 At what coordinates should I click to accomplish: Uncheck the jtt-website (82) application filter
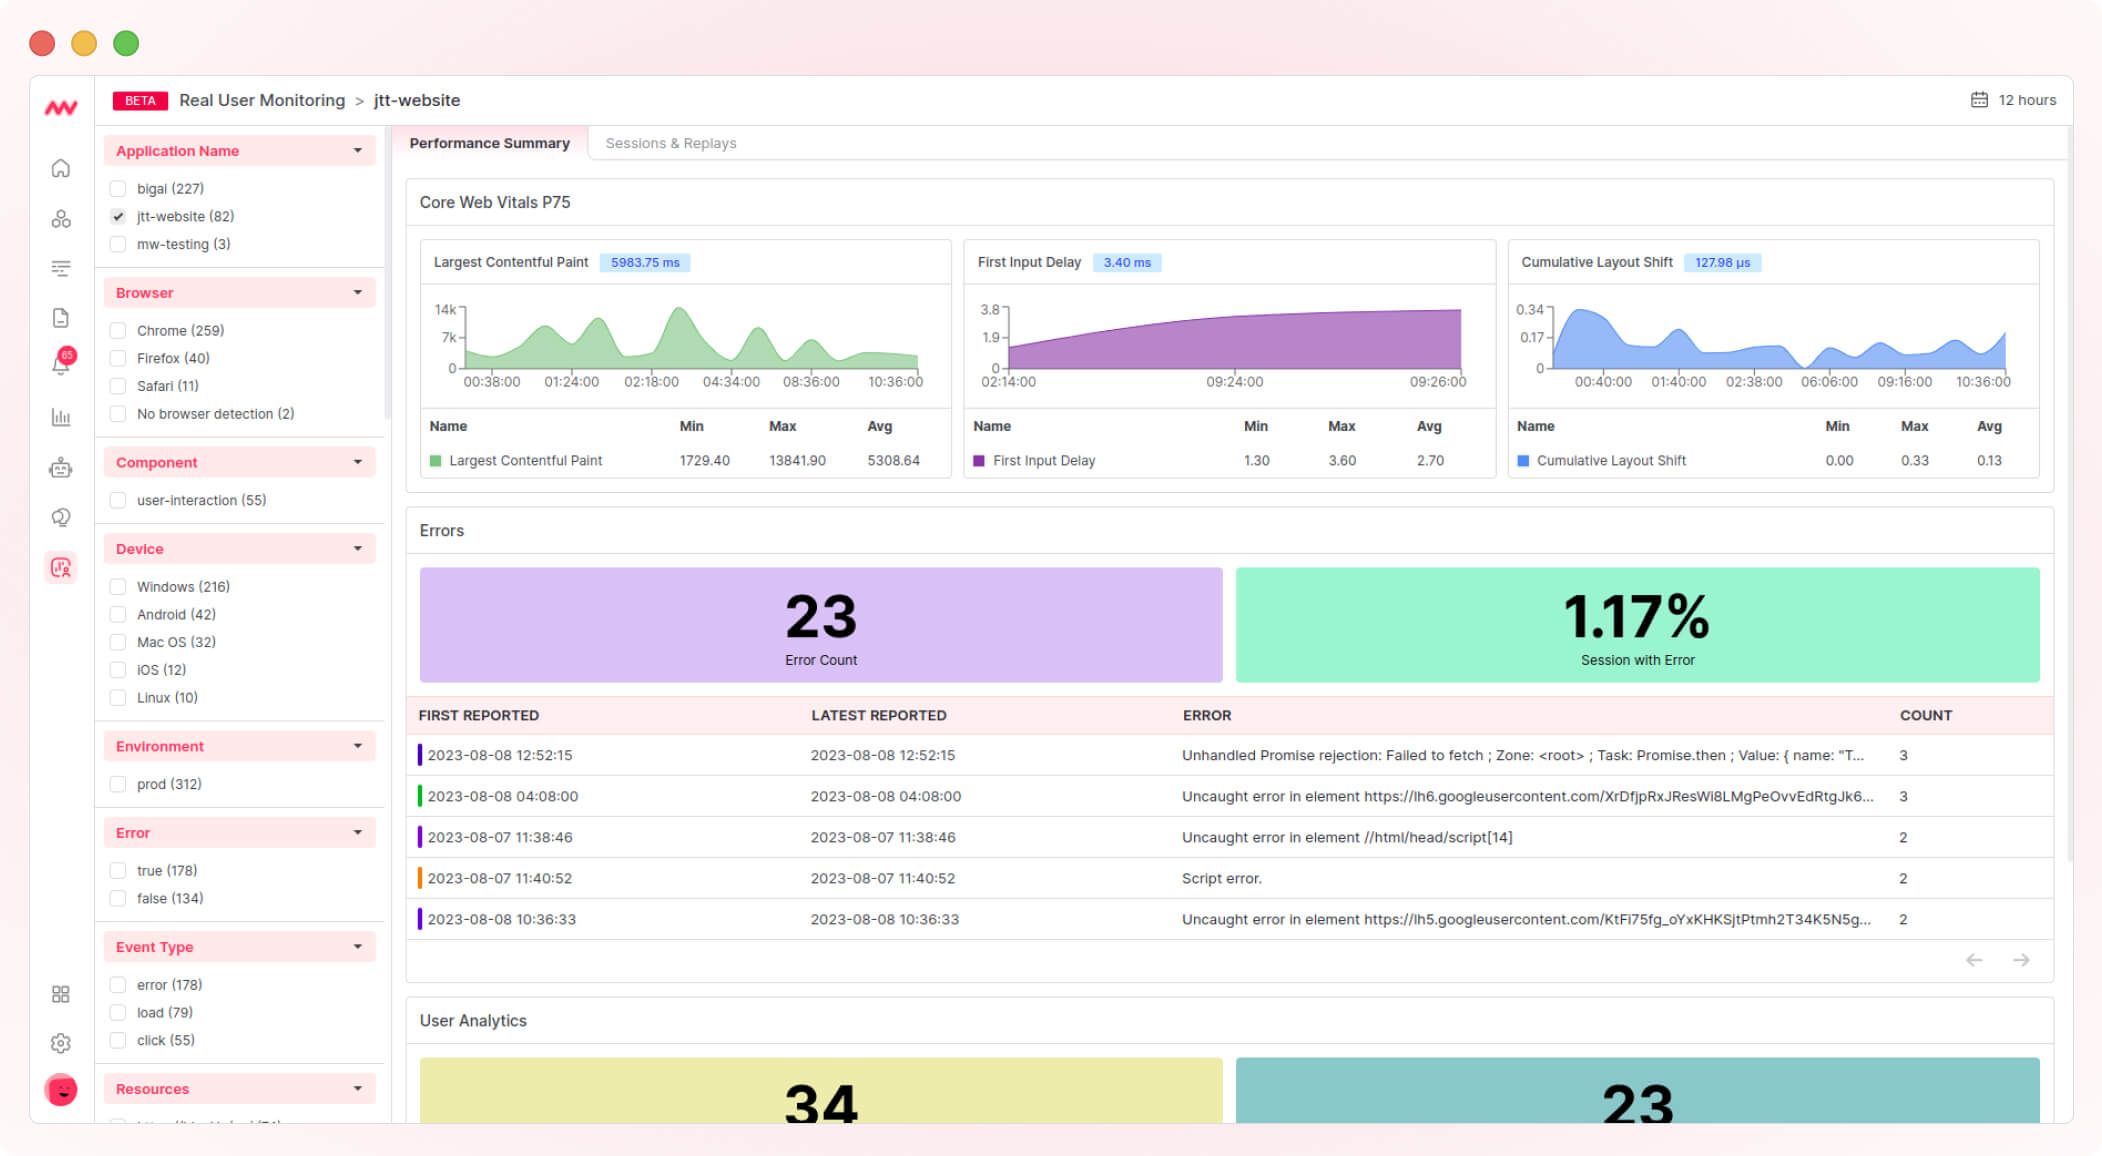119,216
